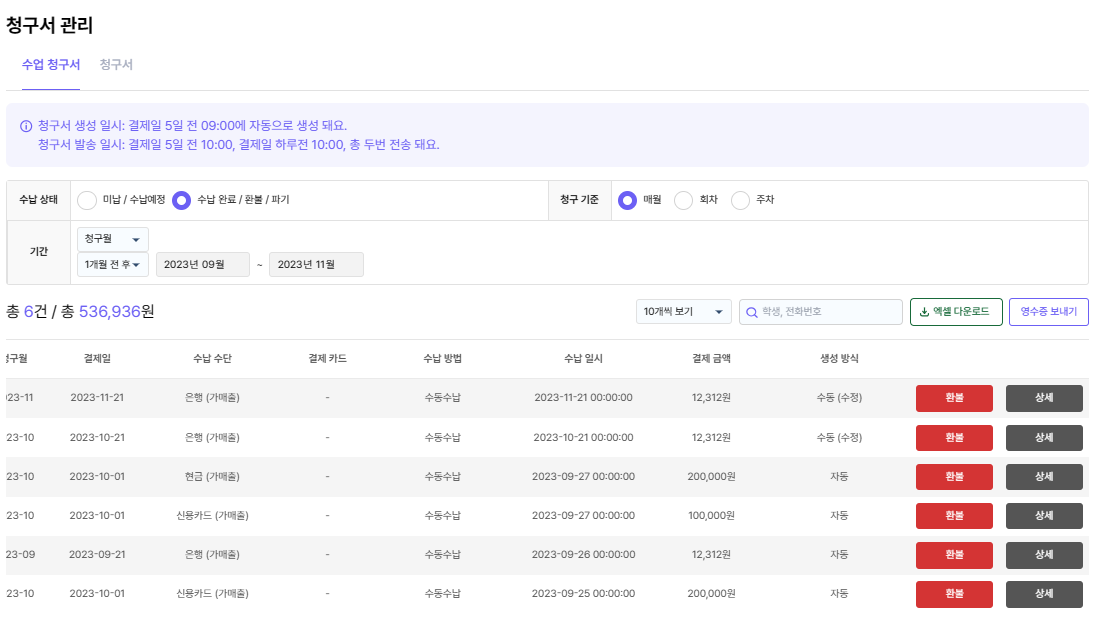Expand the 1개월 전 후 range dropdown

click(113, 264)
